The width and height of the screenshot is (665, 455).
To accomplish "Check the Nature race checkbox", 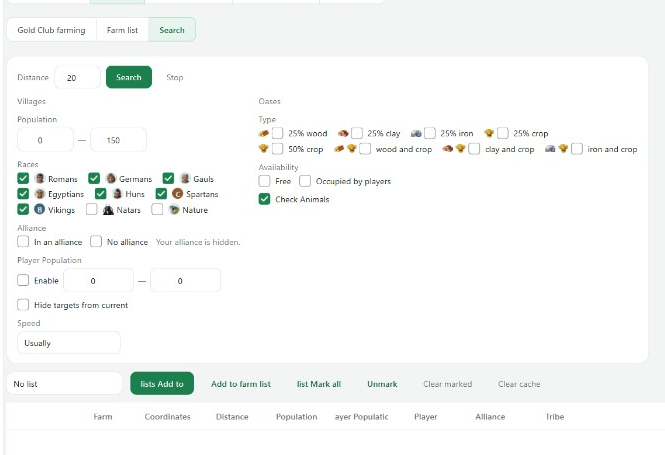I will click(x=157, y=209).
